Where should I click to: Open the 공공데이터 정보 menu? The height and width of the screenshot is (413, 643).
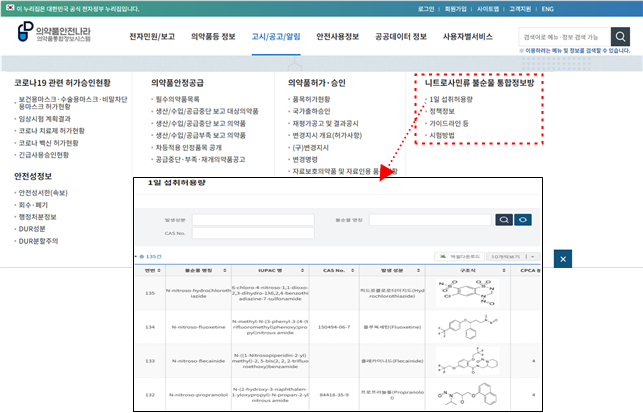(401, 37)
